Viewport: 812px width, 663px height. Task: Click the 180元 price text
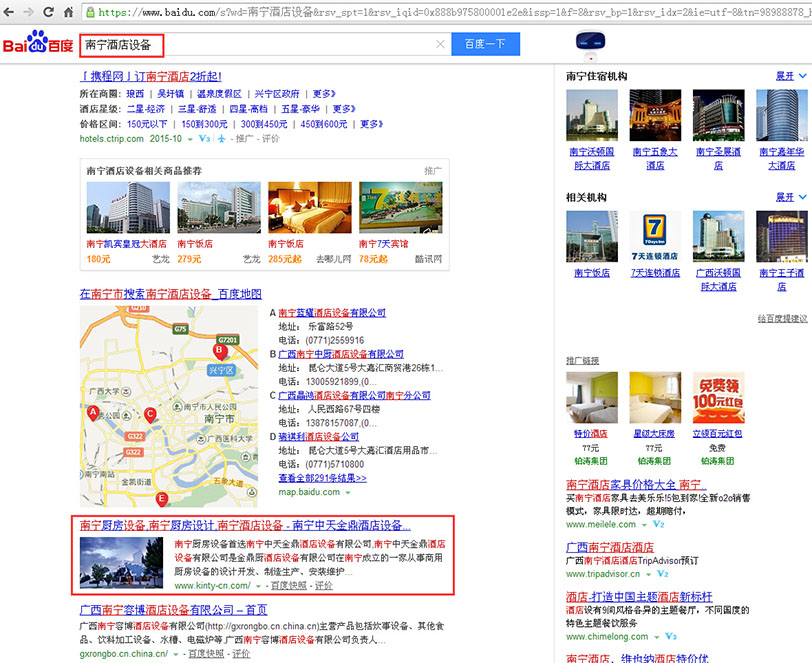tap(98, 259)
